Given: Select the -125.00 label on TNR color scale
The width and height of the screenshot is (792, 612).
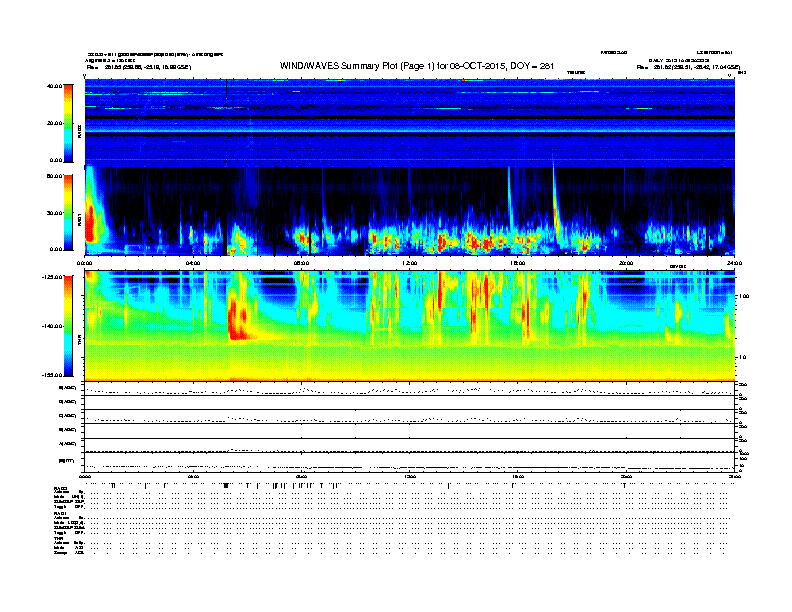Looking at the screenshot, I should click(x=53, y=277).
